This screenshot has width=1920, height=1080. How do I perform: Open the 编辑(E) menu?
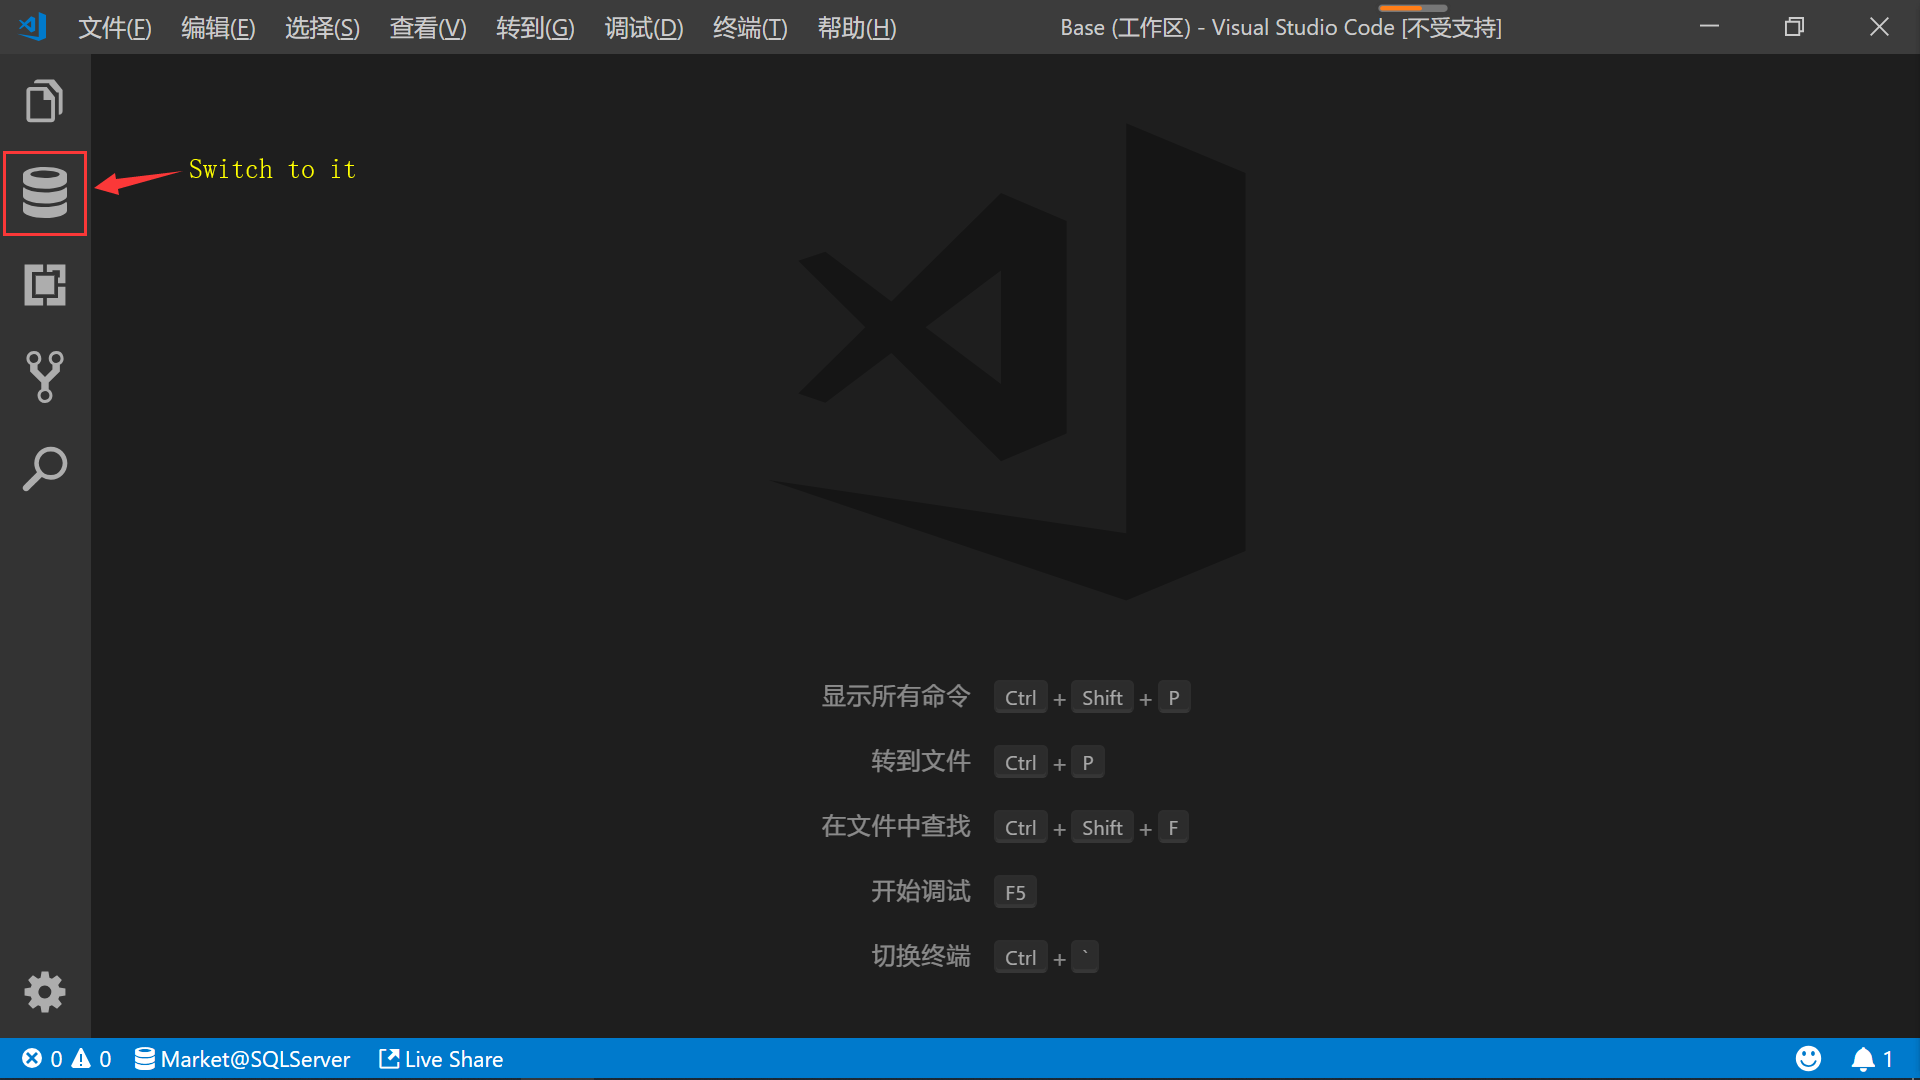coord(218,28)
